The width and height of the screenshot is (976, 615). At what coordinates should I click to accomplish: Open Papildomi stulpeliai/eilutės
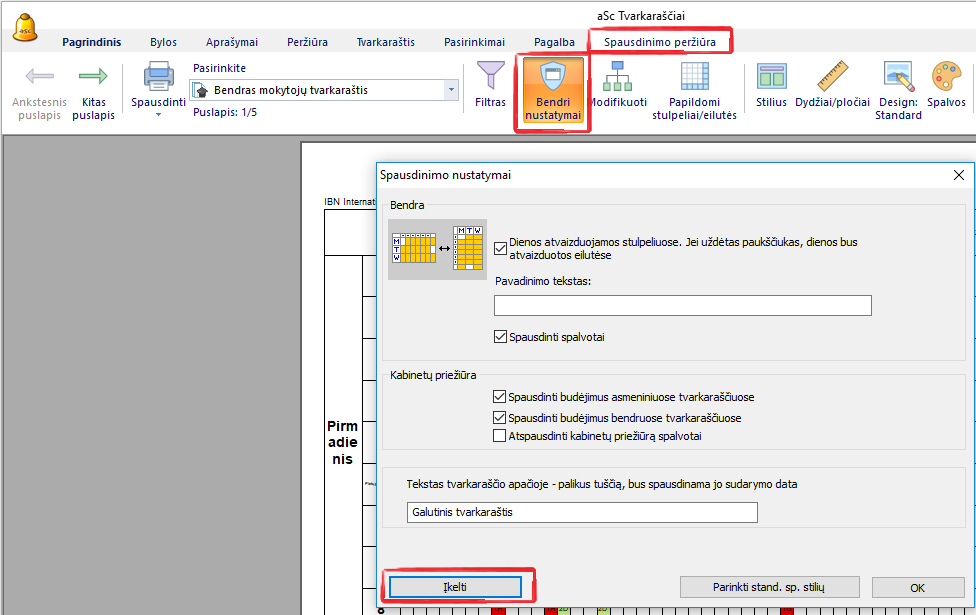(694, 77)
